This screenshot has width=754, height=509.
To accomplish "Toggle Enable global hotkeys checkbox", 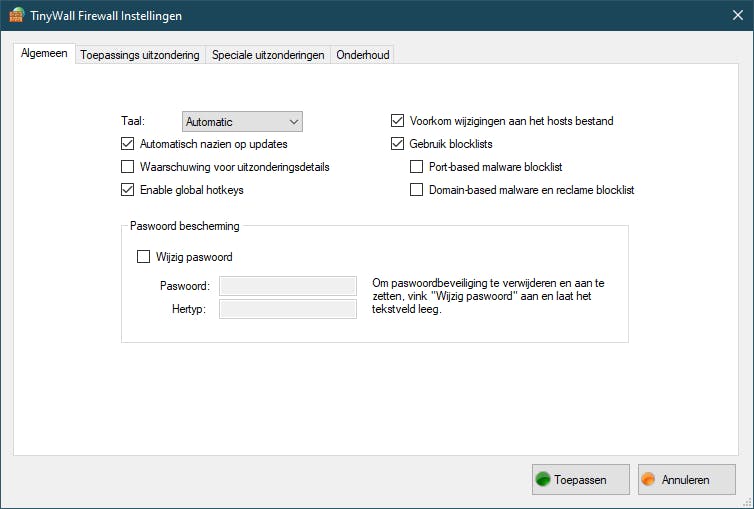I will [x=127, y=190].
